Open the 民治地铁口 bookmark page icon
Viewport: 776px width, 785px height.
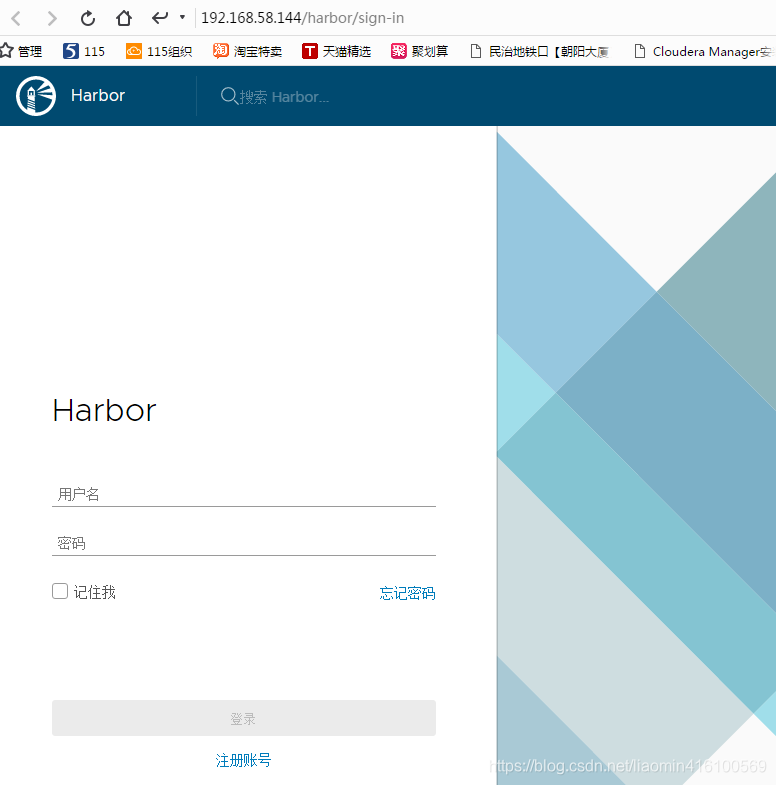click(476, 51)
